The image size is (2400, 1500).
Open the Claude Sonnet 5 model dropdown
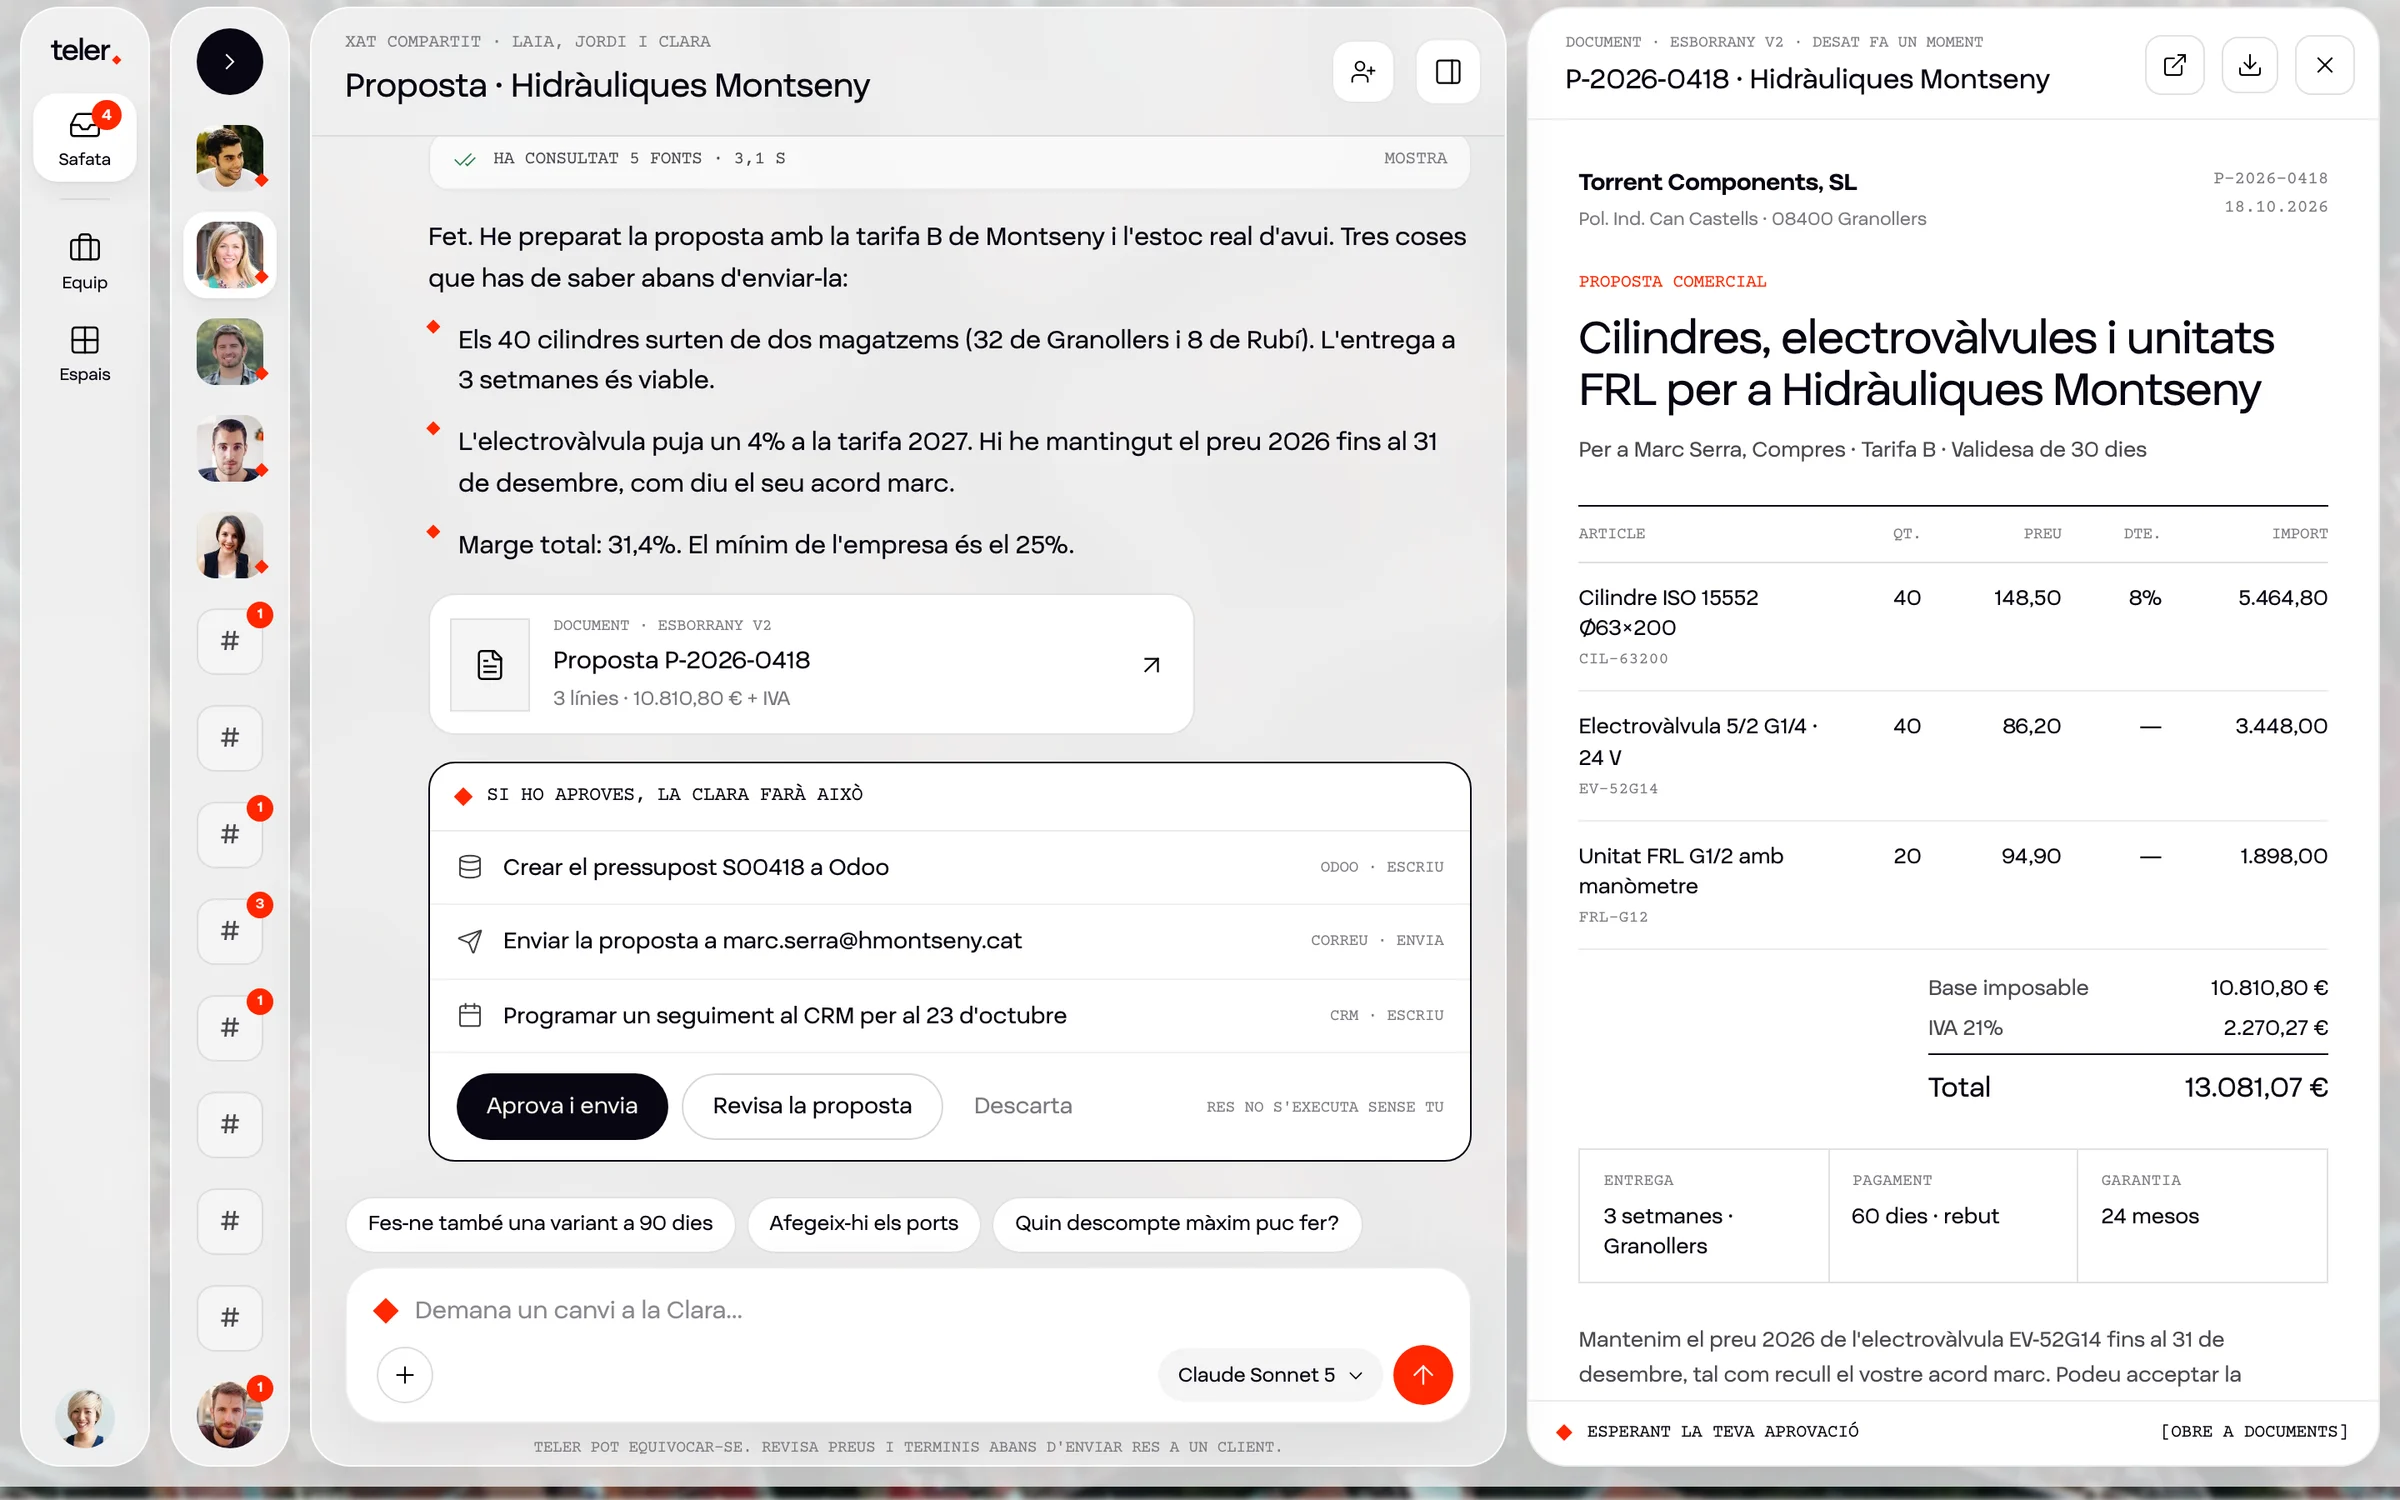1269,1375
